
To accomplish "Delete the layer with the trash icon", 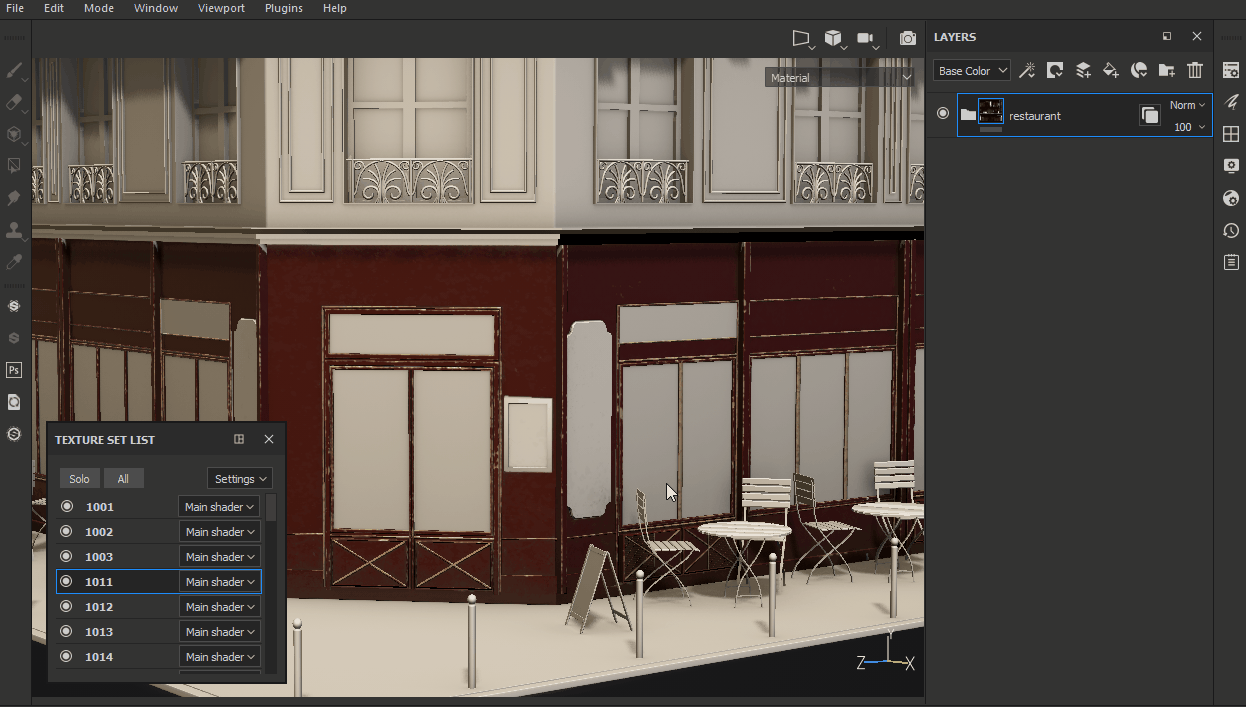I will [1195, 70].
